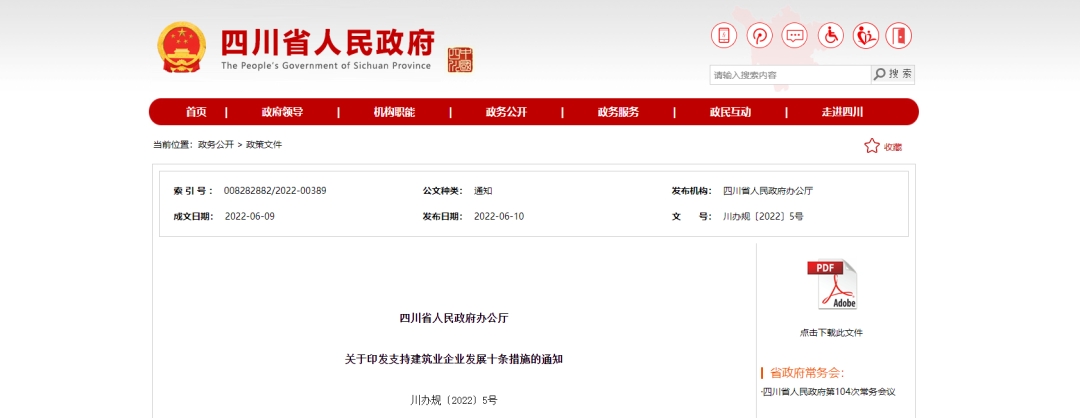Click the English subtitle of the site

coord(326,66)
